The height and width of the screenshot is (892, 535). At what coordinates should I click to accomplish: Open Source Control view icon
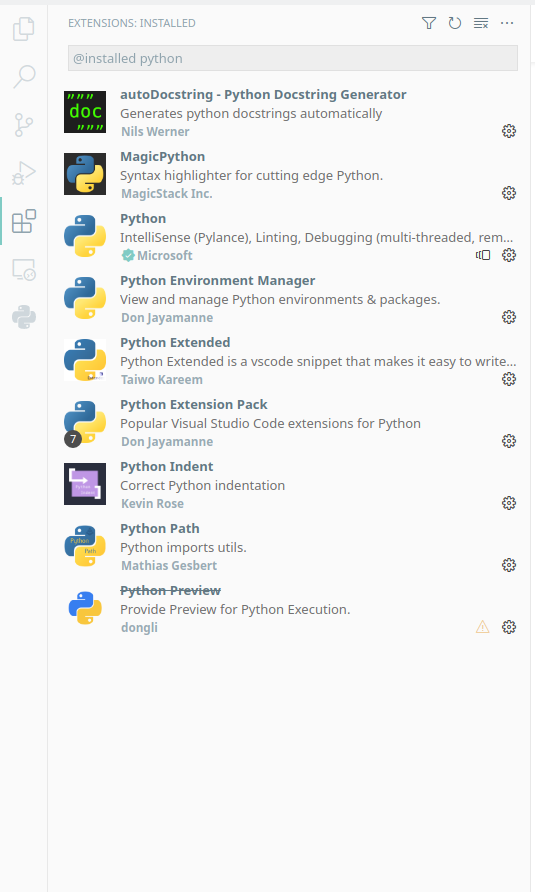pyautogui.click(x=23, y=125)
